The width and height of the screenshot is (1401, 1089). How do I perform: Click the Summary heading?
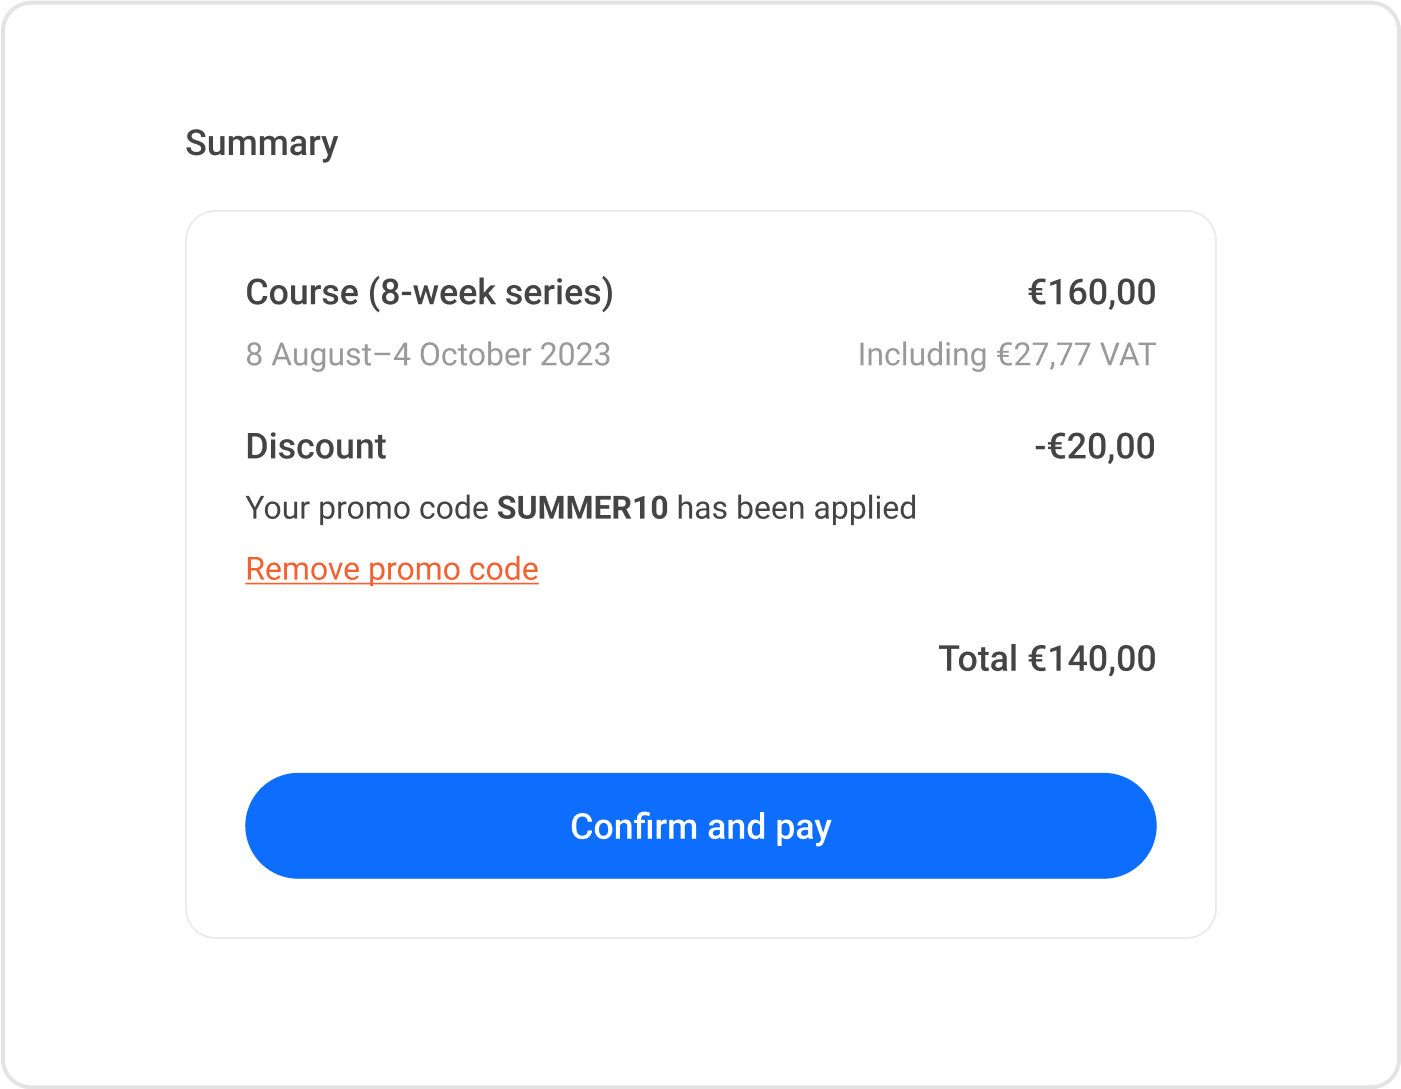point(262,144)
